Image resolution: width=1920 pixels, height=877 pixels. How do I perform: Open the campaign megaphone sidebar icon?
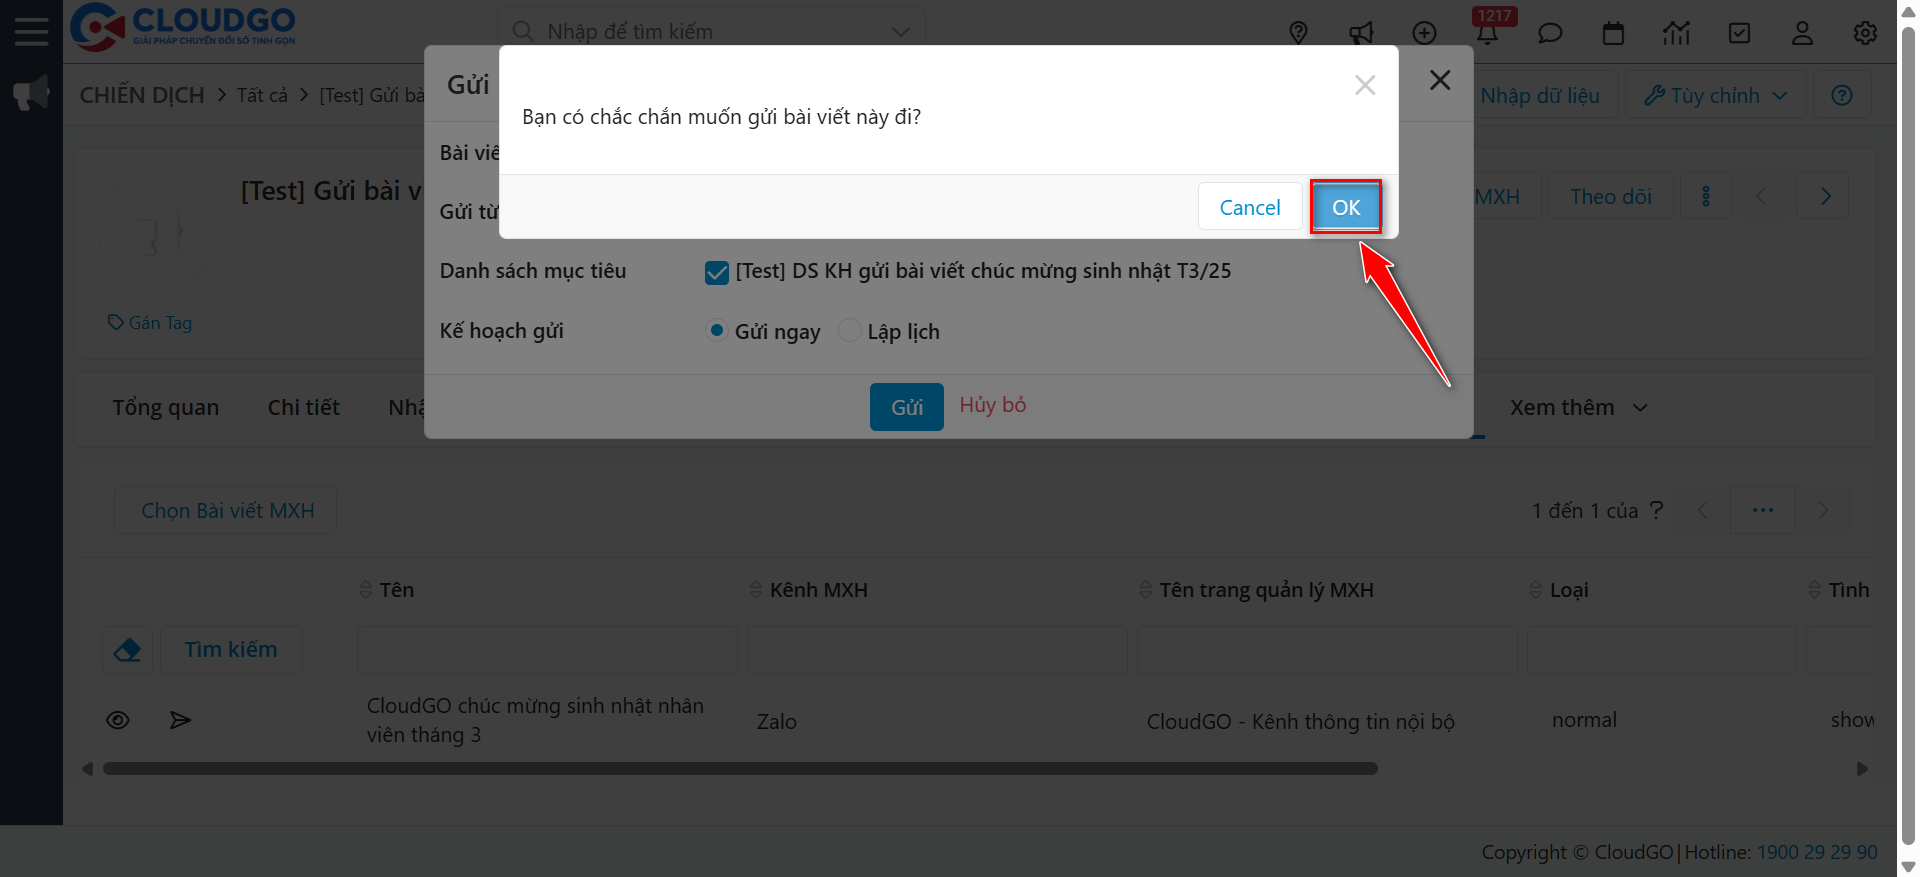(31, 94)
